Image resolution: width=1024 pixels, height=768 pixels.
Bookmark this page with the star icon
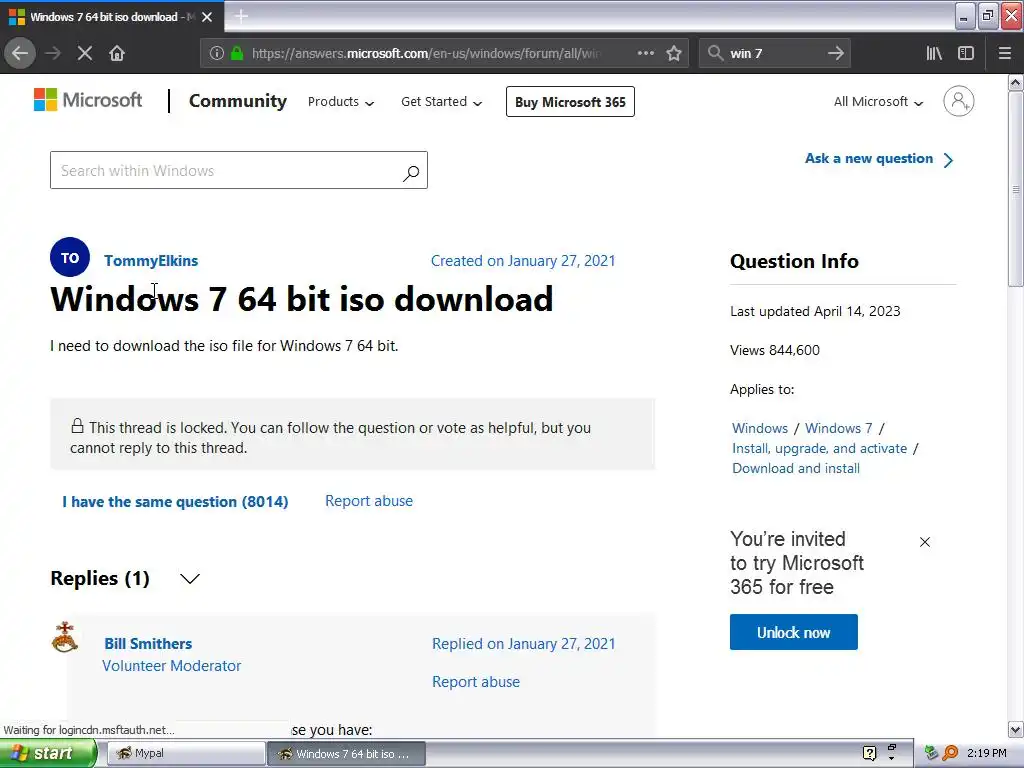[674, 53]
